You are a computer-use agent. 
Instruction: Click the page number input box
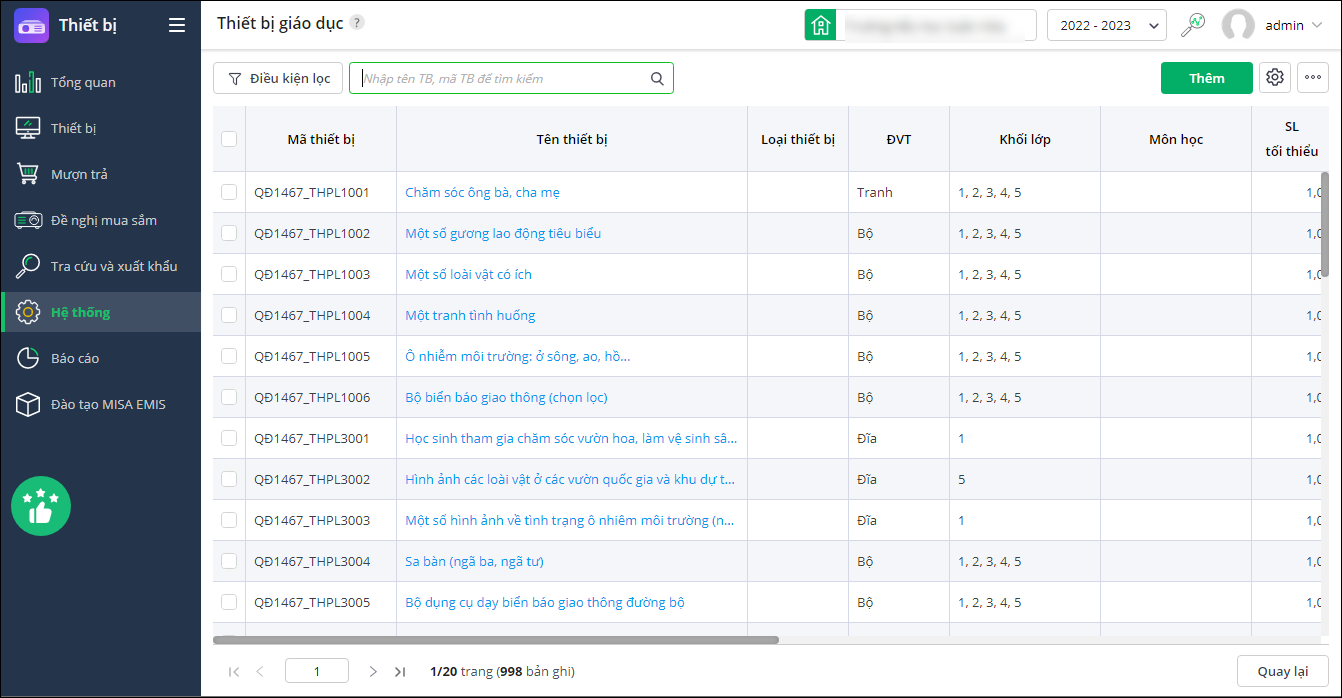317,671
